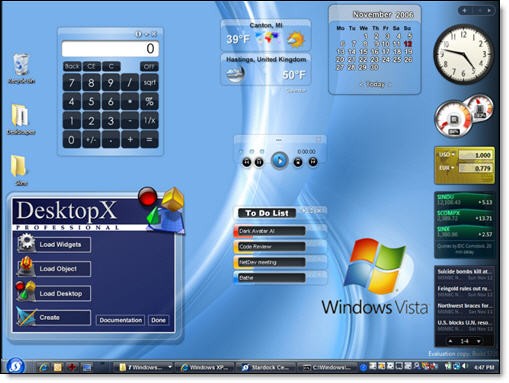Click the volume speaker tray icon
The height and width of the screenshot is (383, 509).
click(465, 367)
